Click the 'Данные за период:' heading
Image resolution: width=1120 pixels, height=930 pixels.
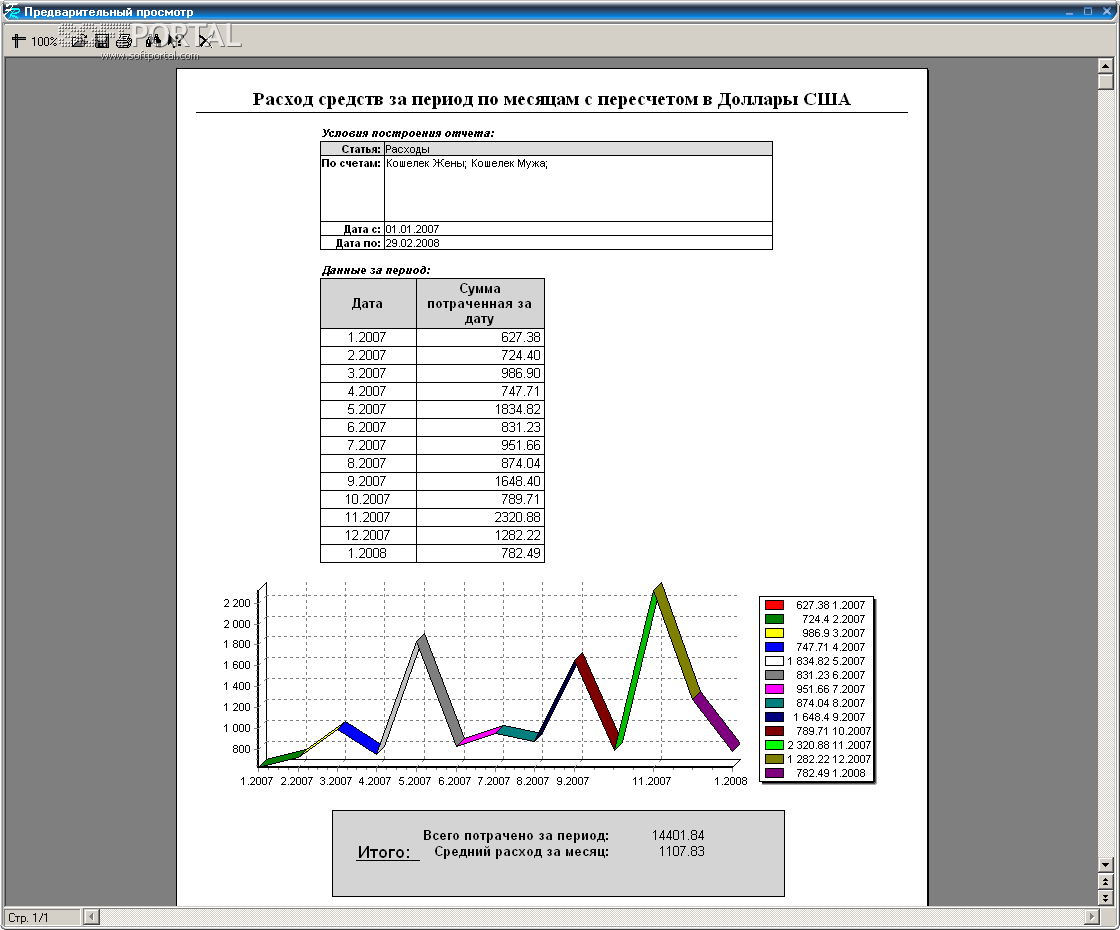point(376,270)
